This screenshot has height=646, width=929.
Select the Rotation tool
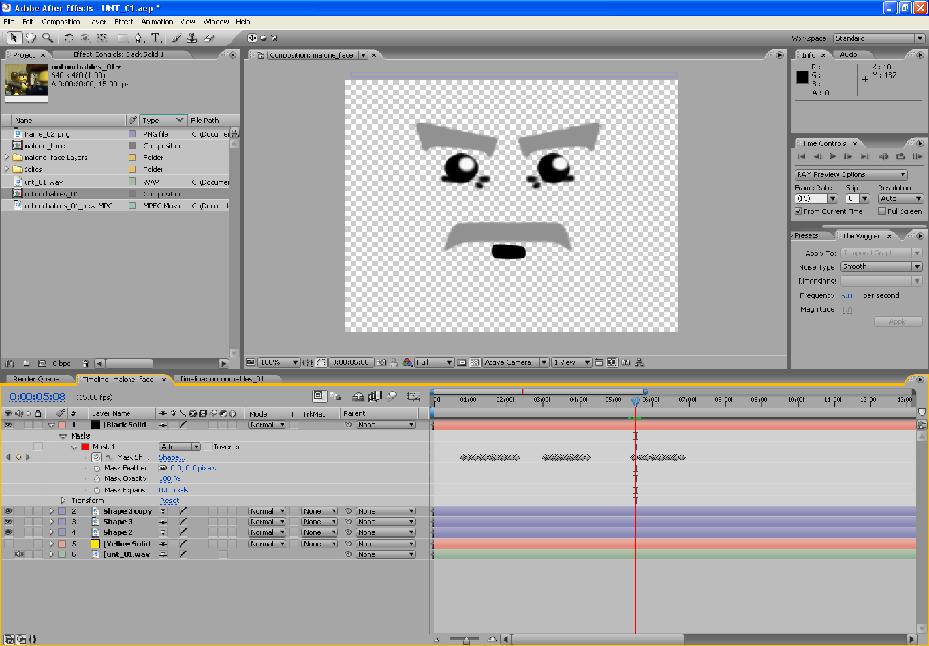[69, 38]
